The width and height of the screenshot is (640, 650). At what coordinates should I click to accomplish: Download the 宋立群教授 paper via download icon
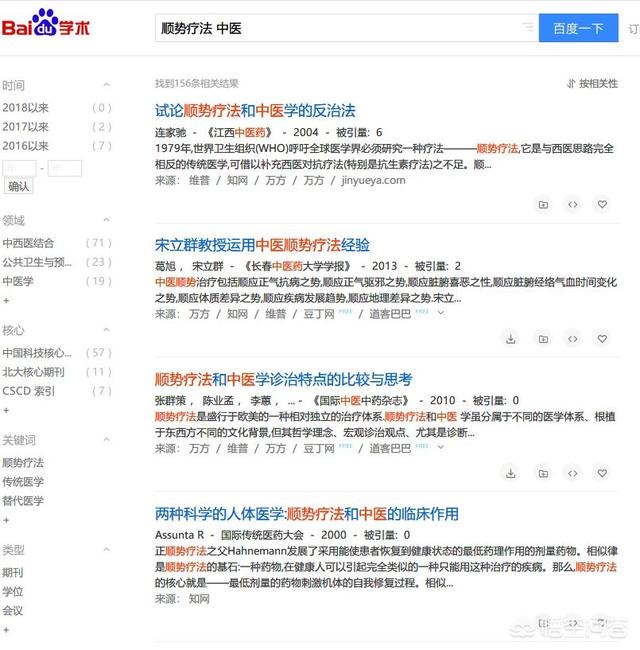coord(511,339)
